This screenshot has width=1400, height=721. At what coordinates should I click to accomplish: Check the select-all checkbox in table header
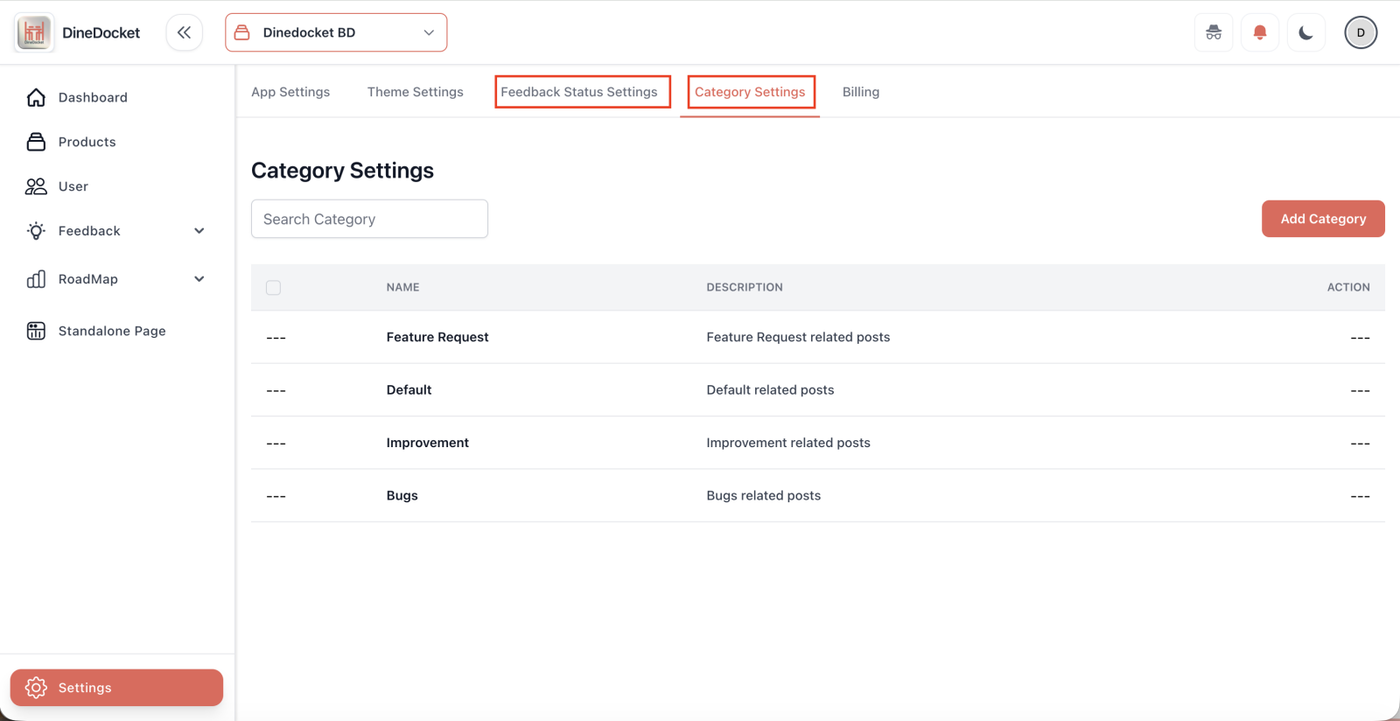coord(273,288)
